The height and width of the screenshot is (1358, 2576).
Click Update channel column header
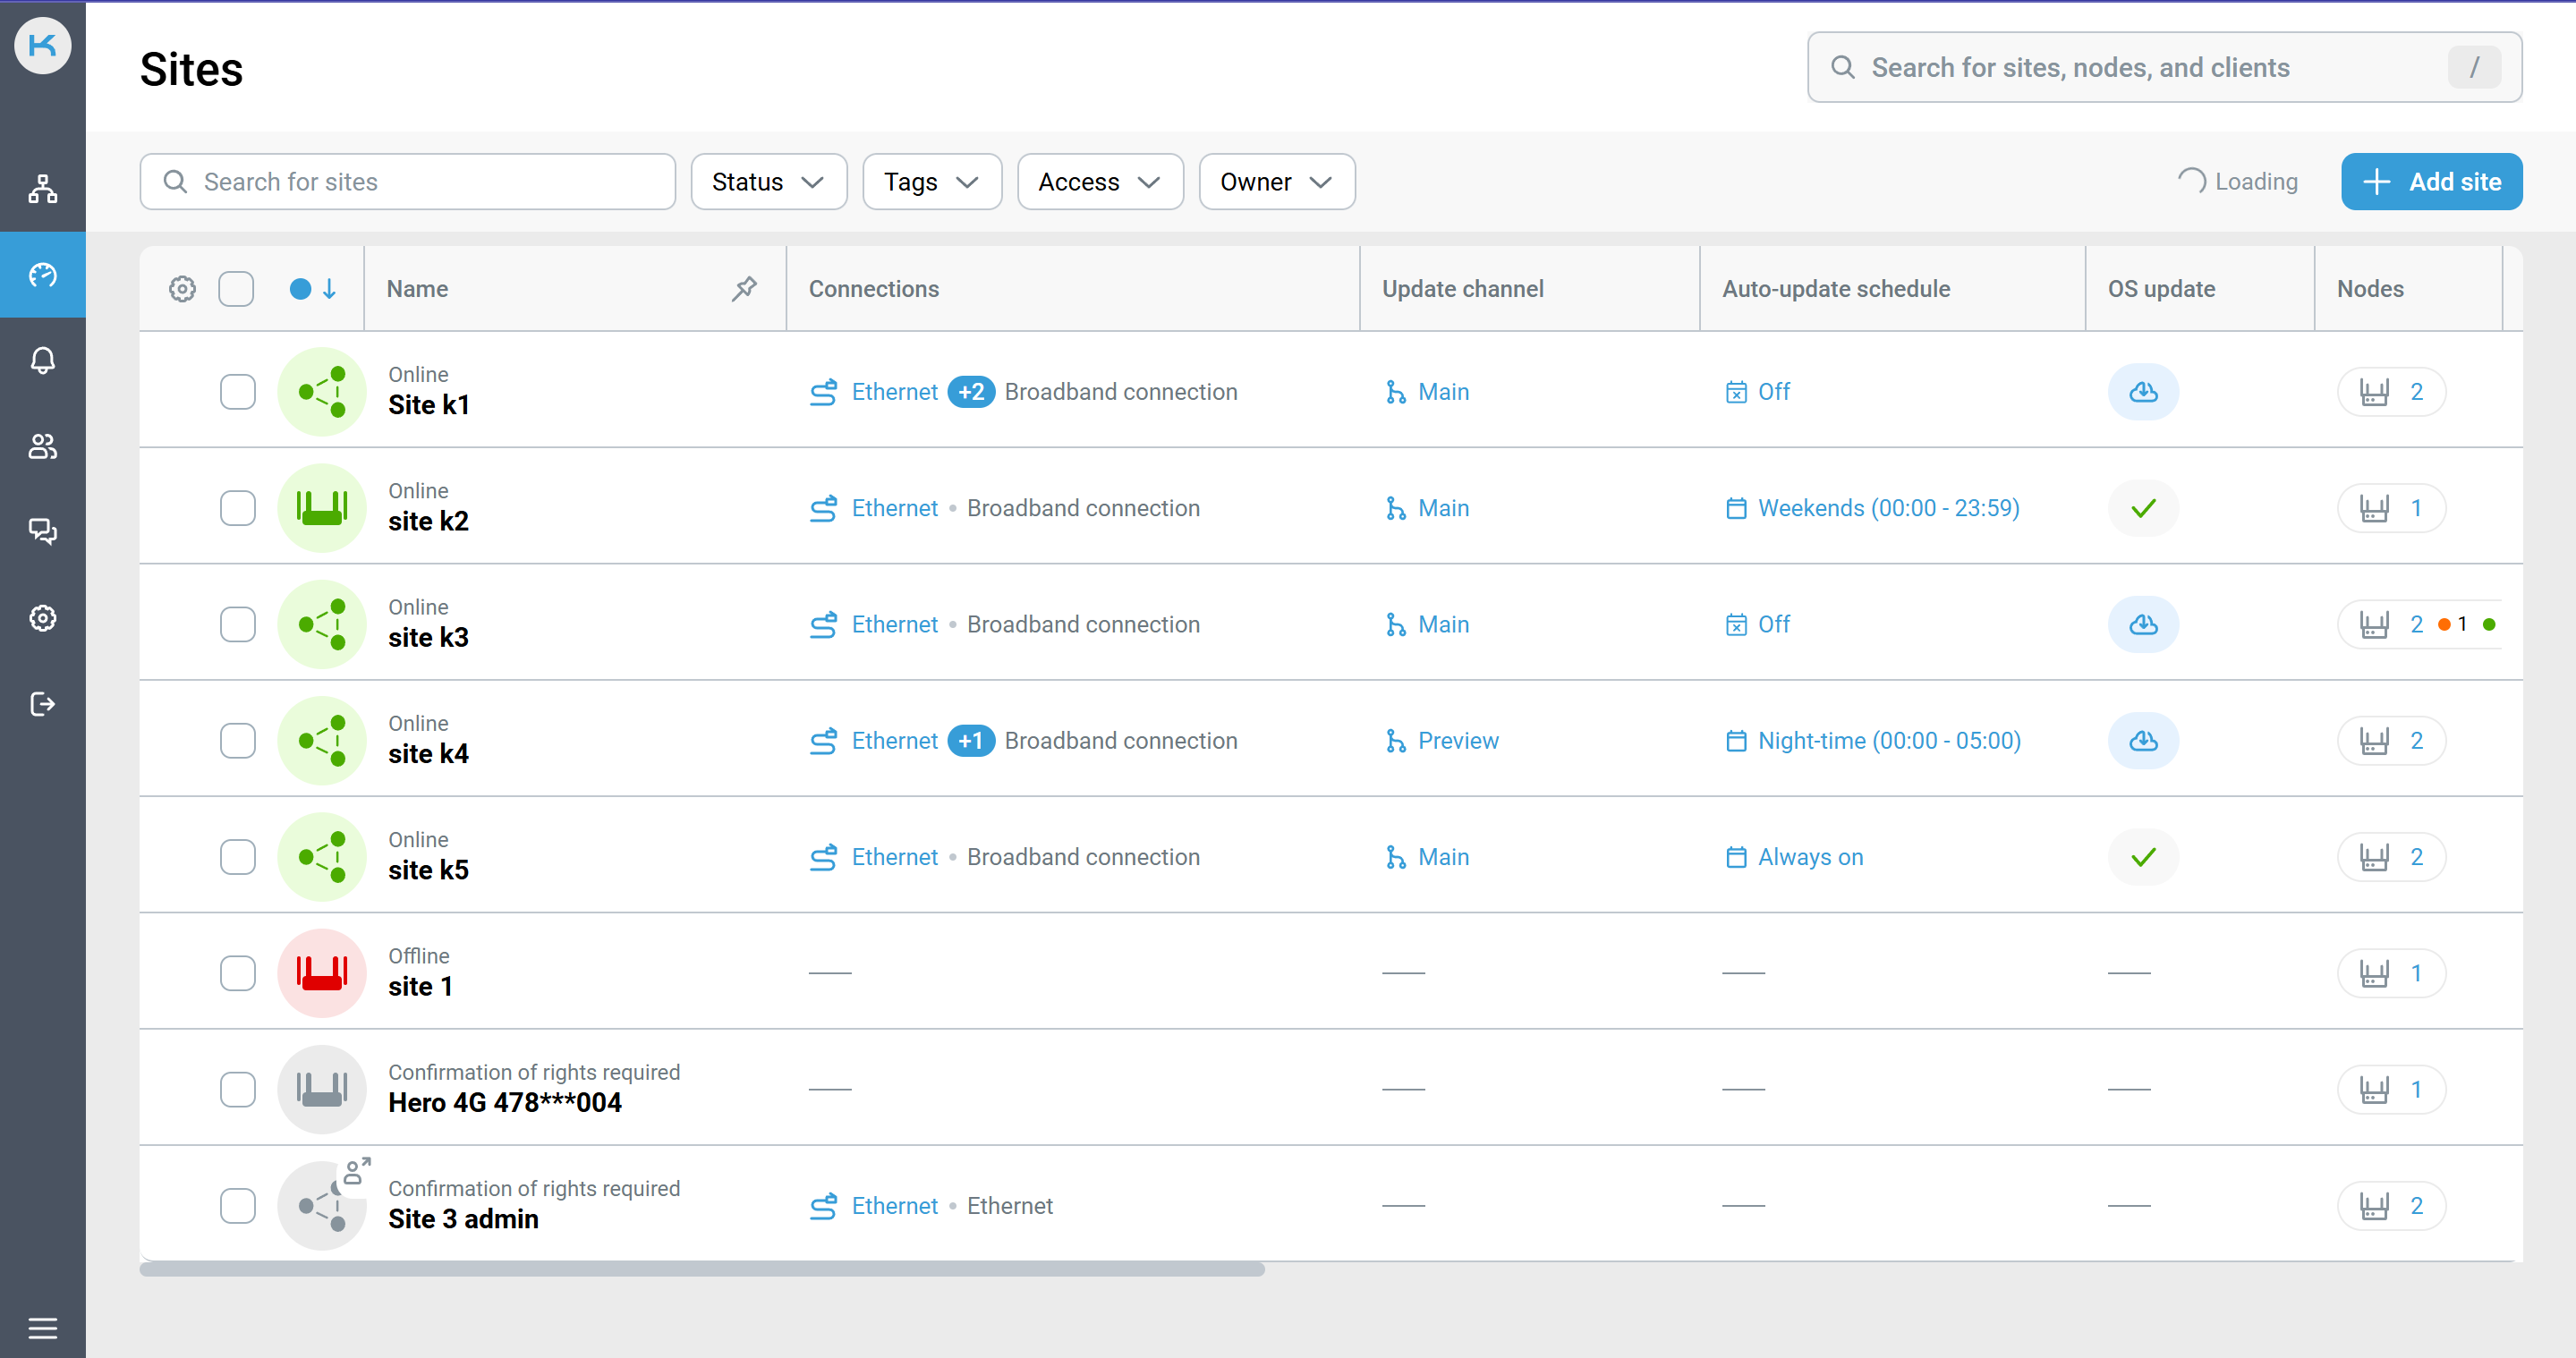[1462, 289]
